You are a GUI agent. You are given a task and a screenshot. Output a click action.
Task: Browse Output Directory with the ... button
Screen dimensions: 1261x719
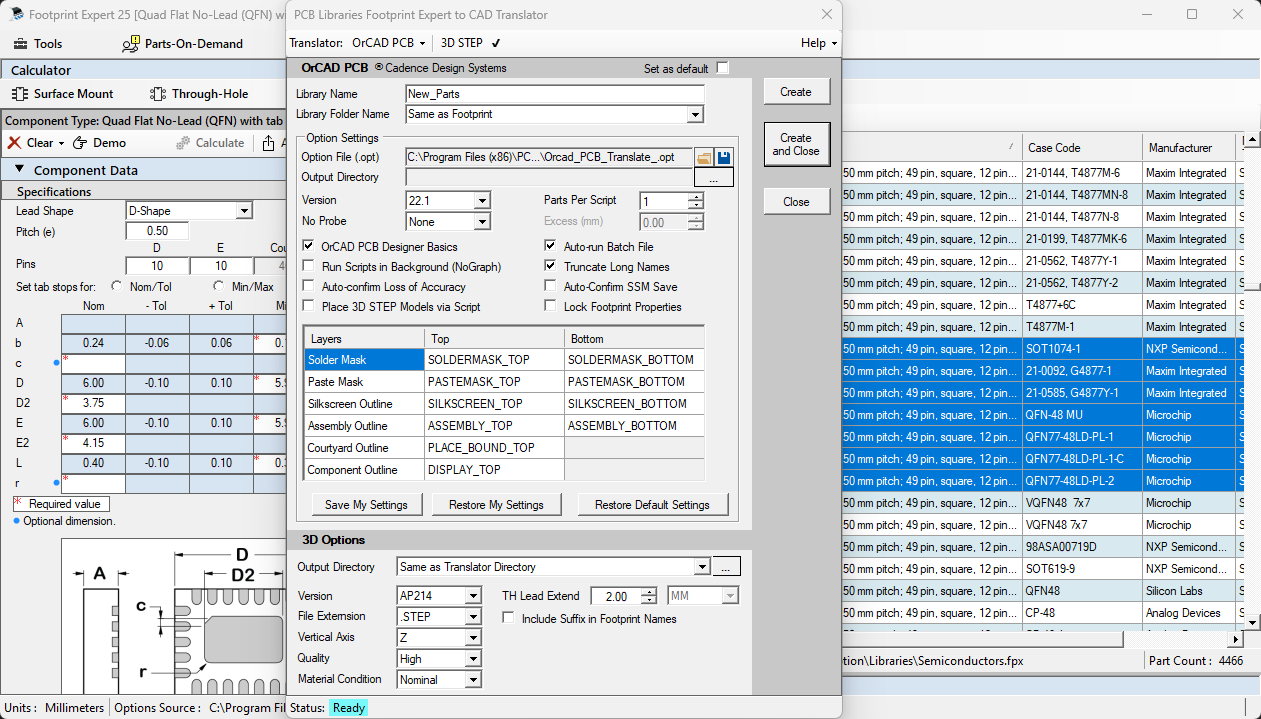click(714, 178)
